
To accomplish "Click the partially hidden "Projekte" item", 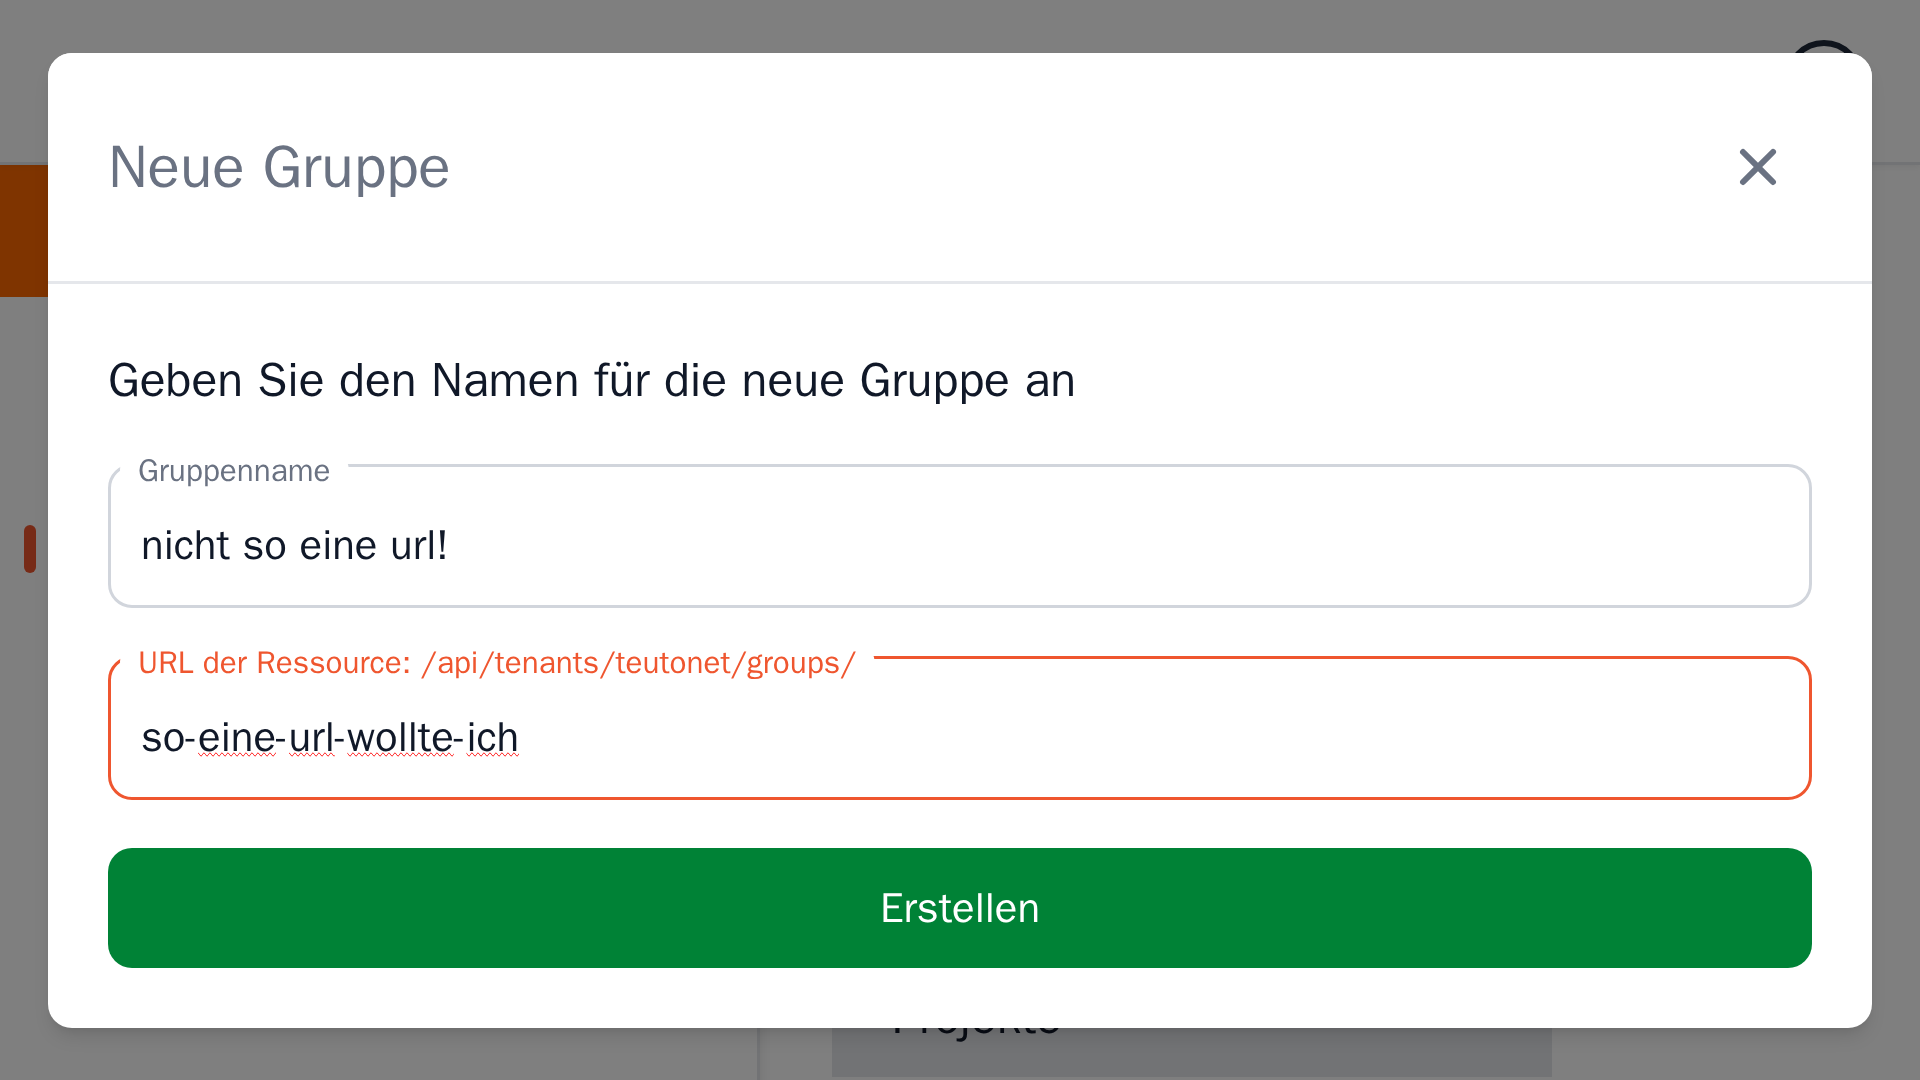I will [x=976, y=1035].
